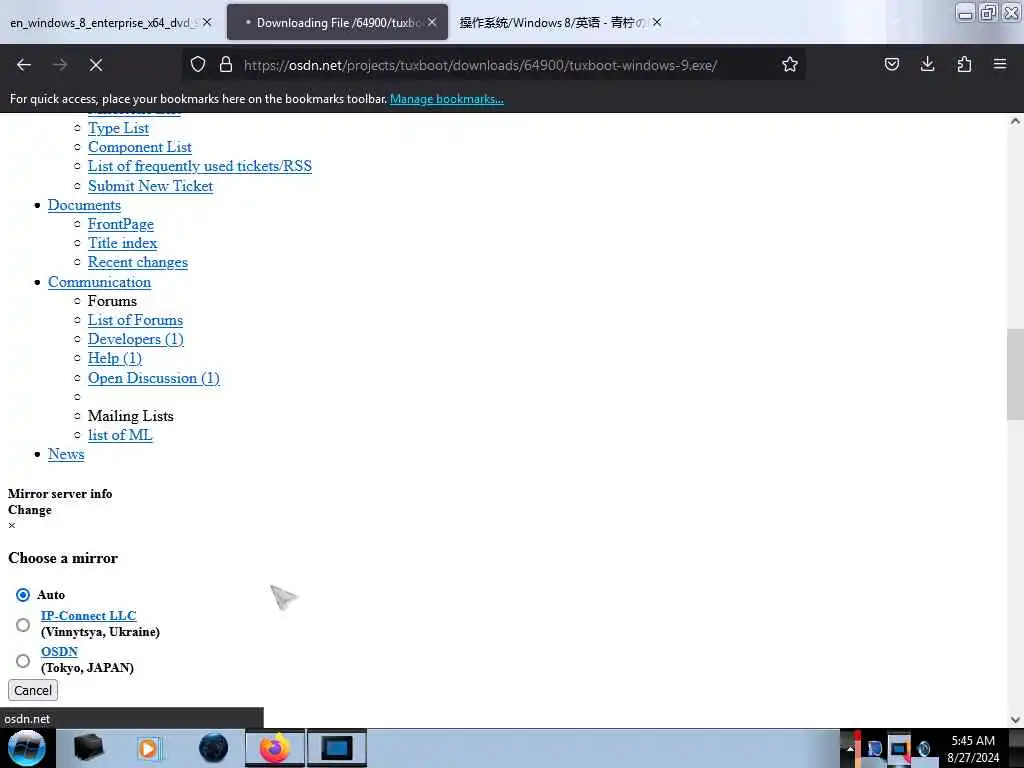Open the Firefox hamburger menu
This screenshot has width=1024, height=768.
coord(999,64)
